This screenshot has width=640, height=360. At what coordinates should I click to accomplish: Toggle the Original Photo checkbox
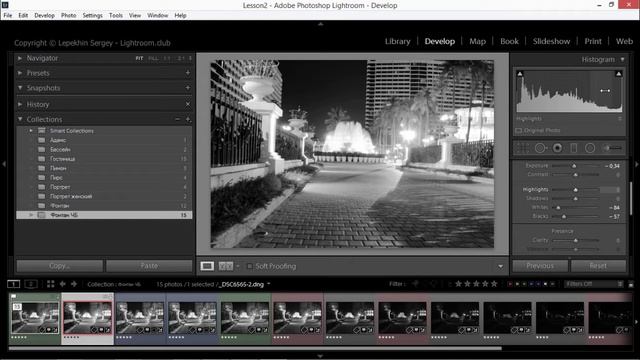click(x=519, y=131)
